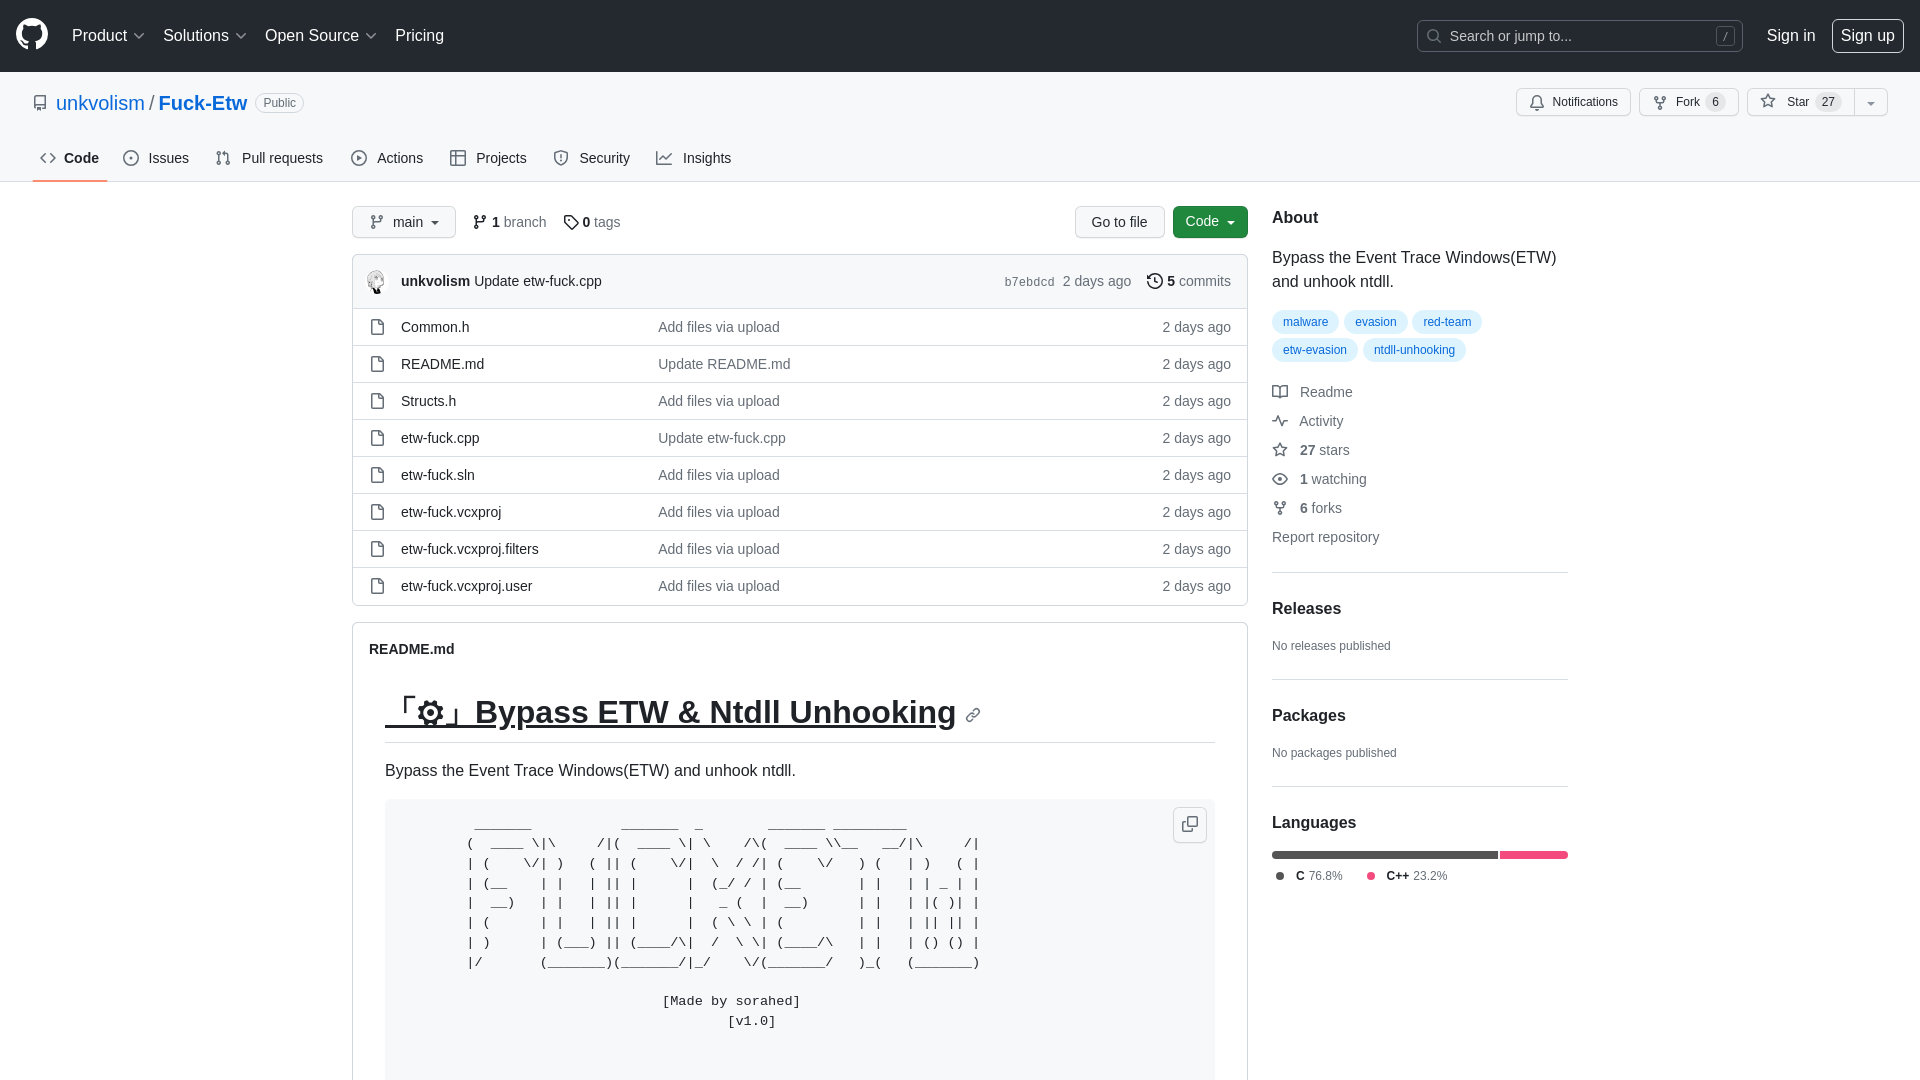The image size is (1920, 1080).
Task: Click Report repository link
Action: (x=1325, y=537)
